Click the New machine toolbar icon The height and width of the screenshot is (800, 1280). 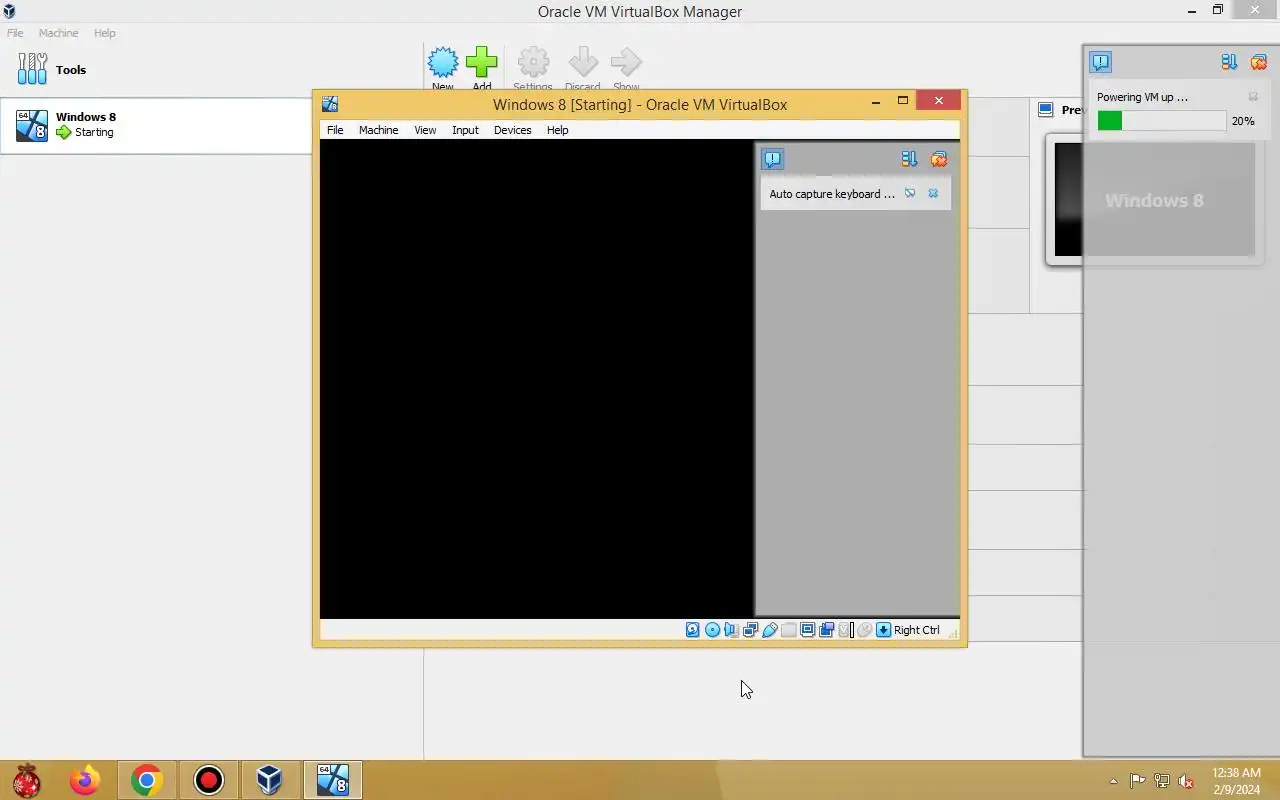[443, 64]
